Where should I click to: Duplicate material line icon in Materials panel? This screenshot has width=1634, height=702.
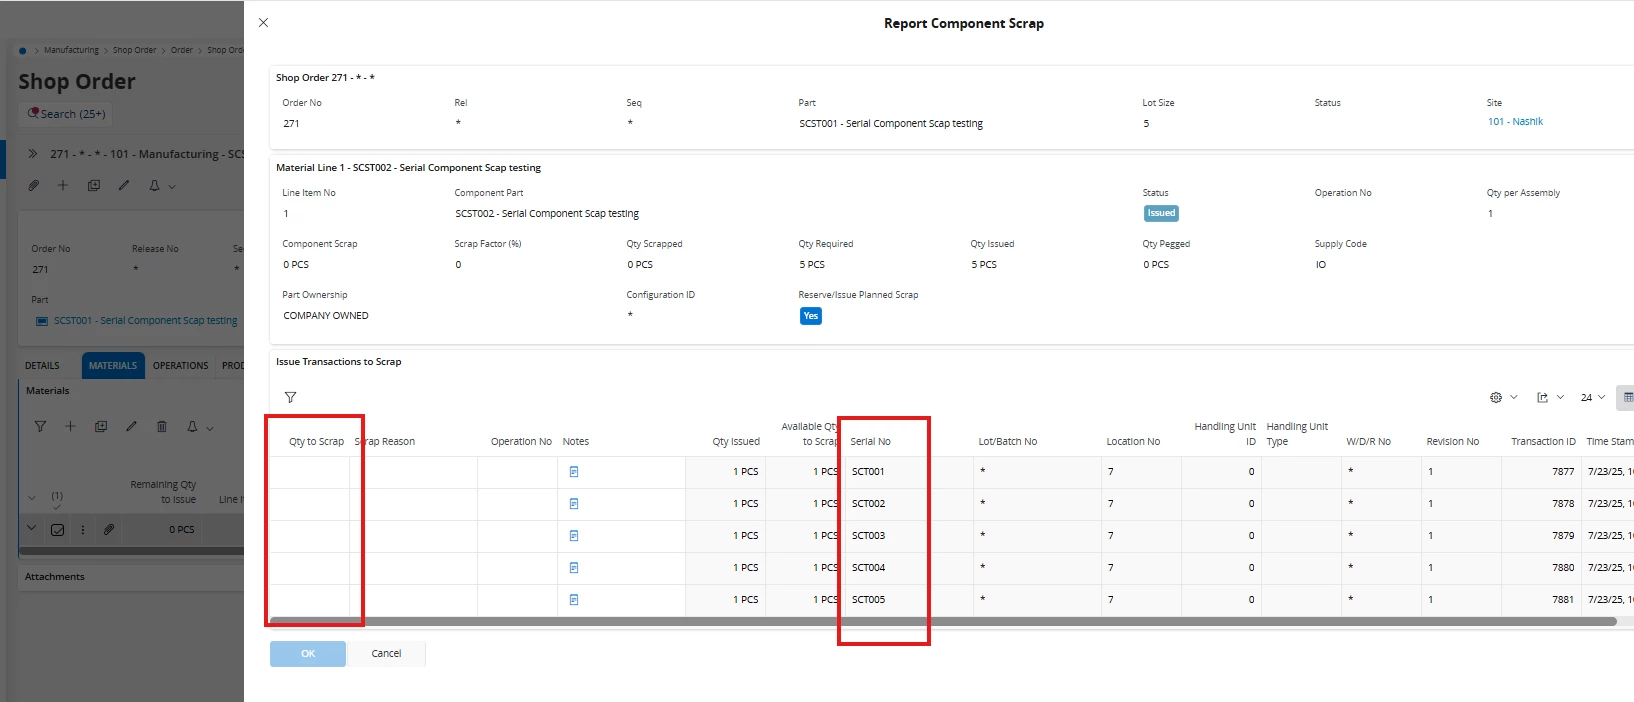pos(101,426)
